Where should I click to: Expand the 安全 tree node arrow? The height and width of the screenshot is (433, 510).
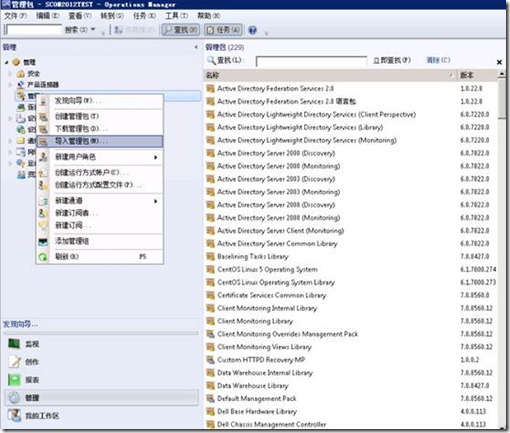coord(10,73)
